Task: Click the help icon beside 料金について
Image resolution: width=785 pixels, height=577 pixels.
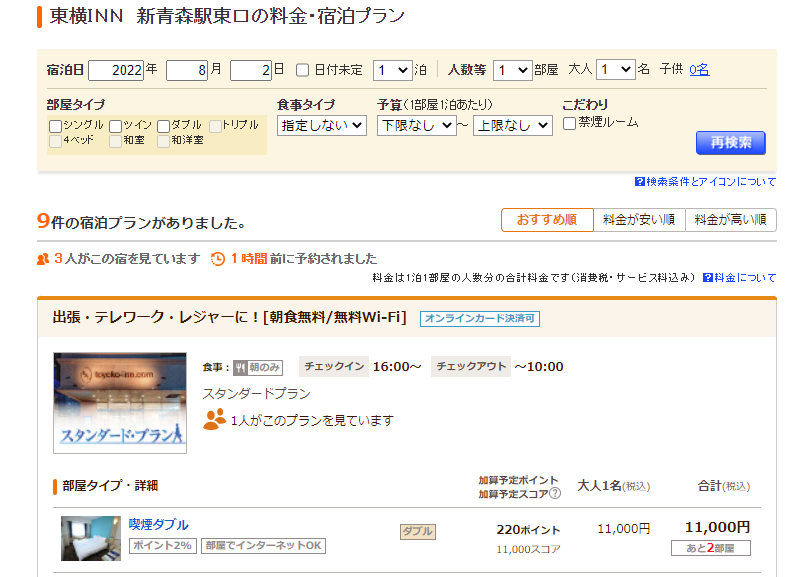Action: (x=707, y=277)
